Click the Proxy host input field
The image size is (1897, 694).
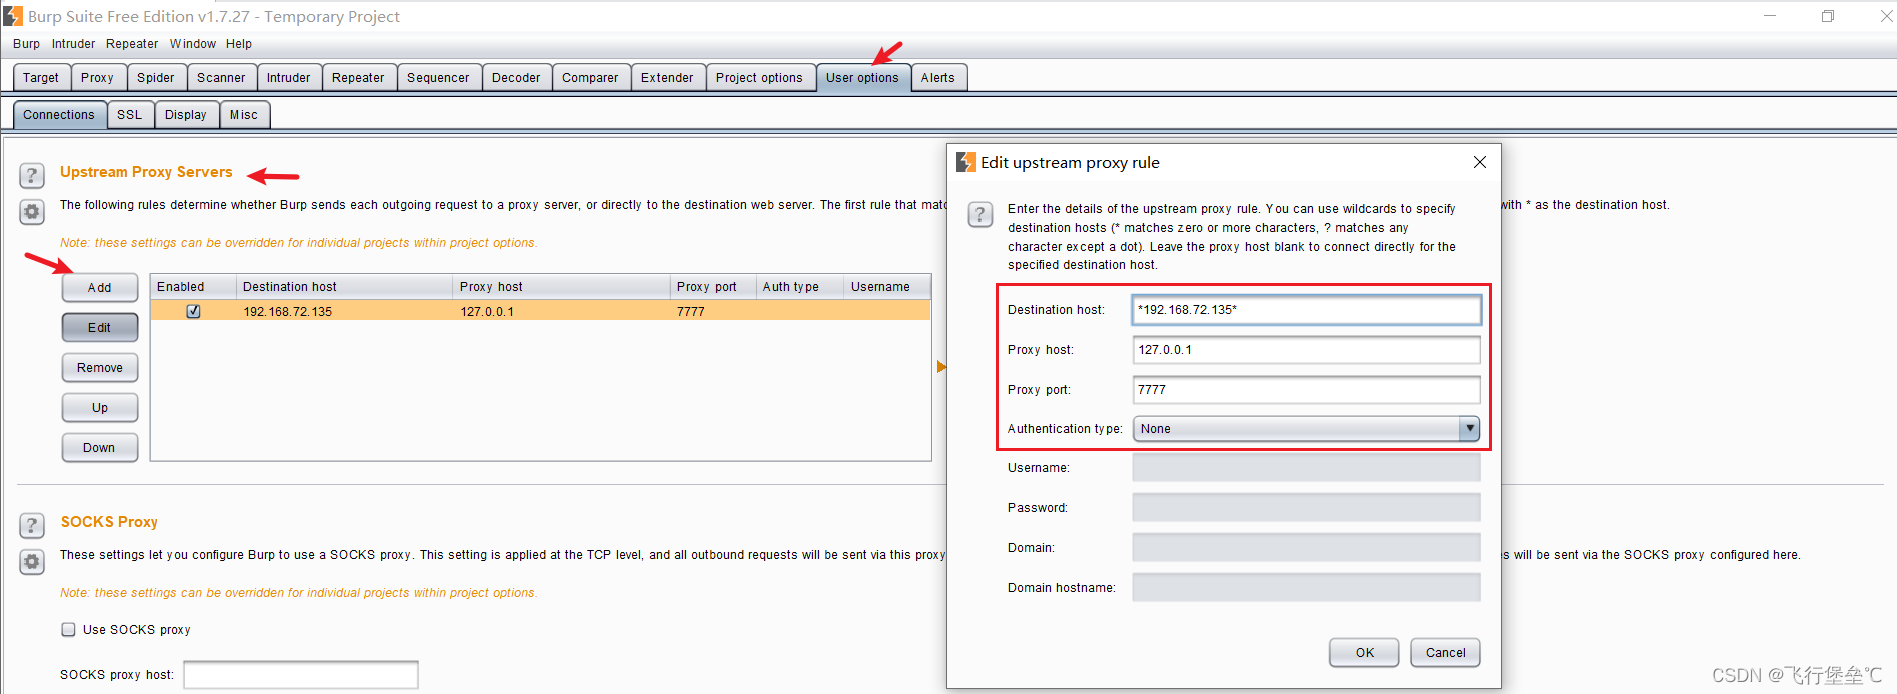click(x=1306, y=350)
